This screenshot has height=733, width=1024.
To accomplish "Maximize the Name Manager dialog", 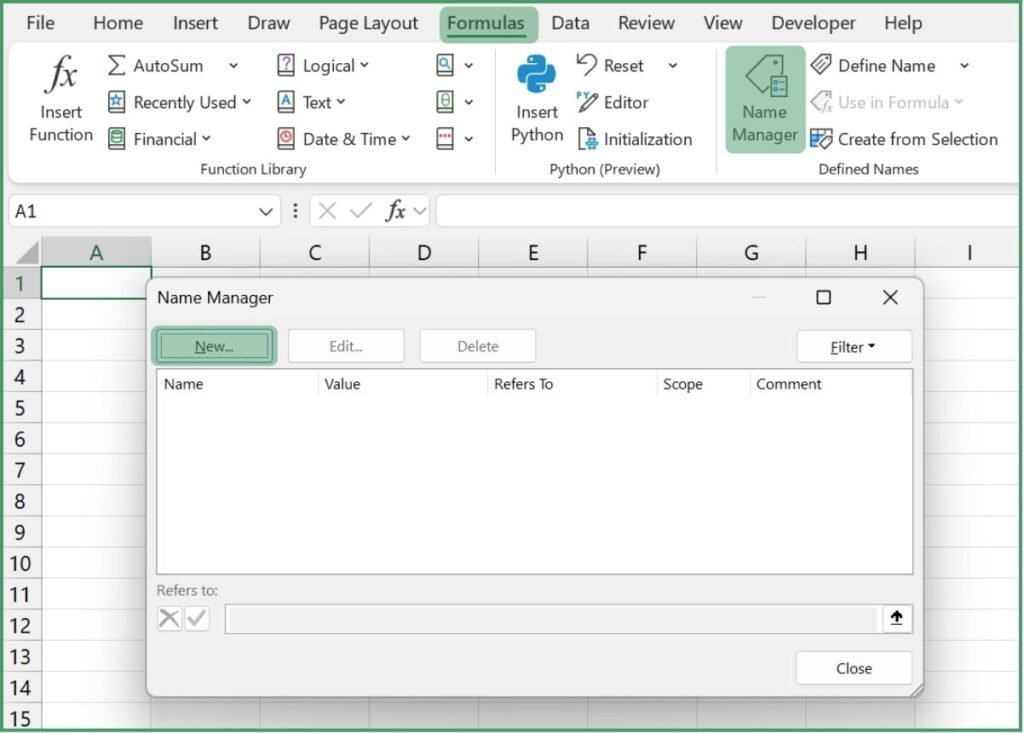I will [824, 297].
